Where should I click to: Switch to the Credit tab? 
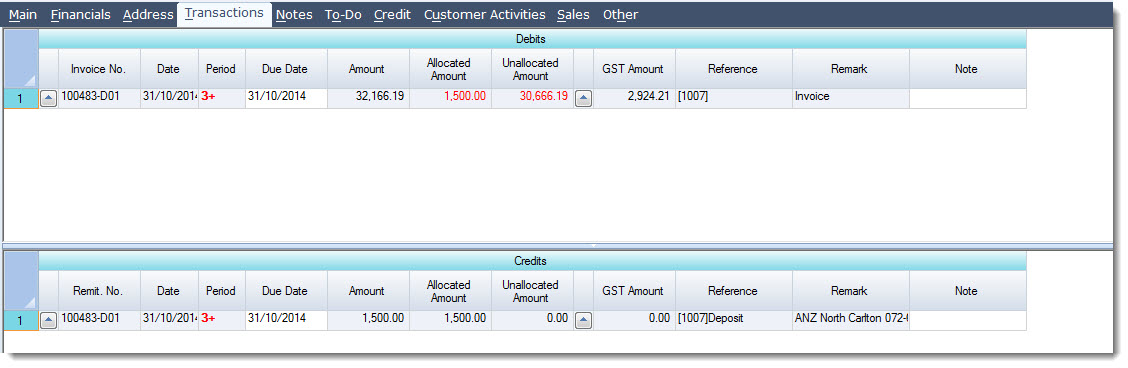click(392, 14)
